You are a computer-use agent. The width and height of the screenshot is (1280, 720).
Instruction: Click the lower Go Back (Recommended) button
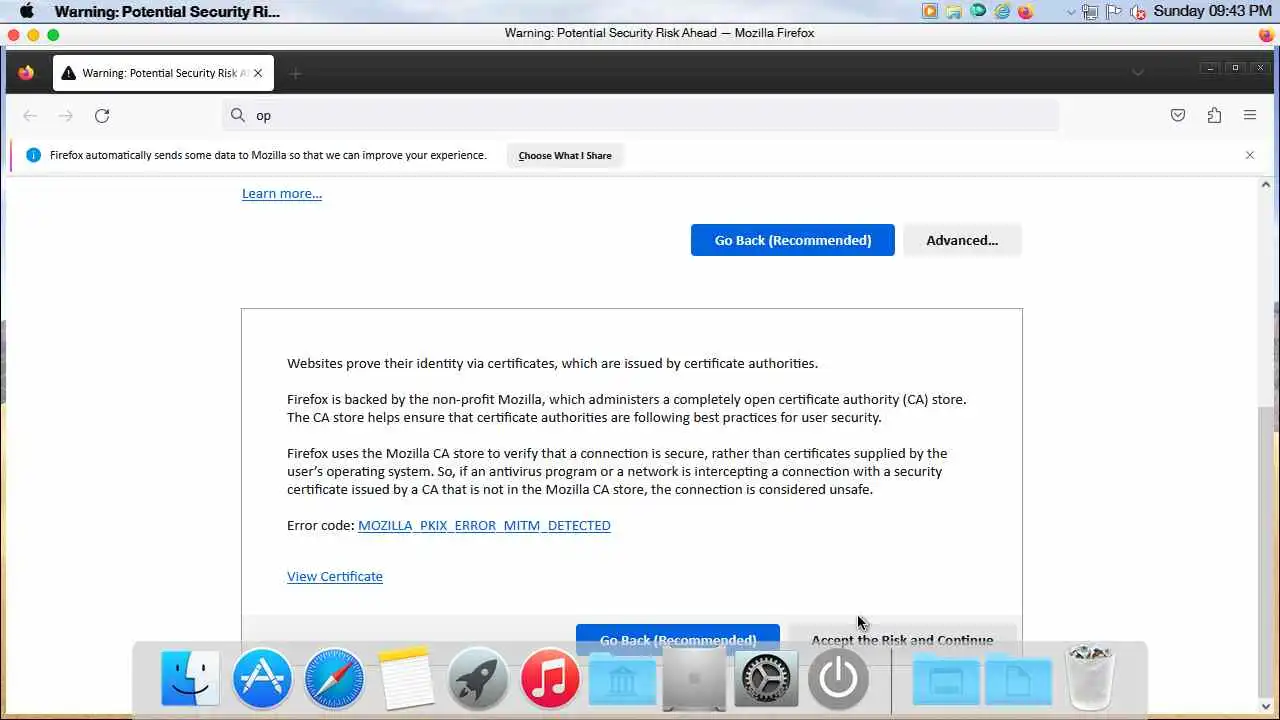pyautogui.click(x=678, y=638)
